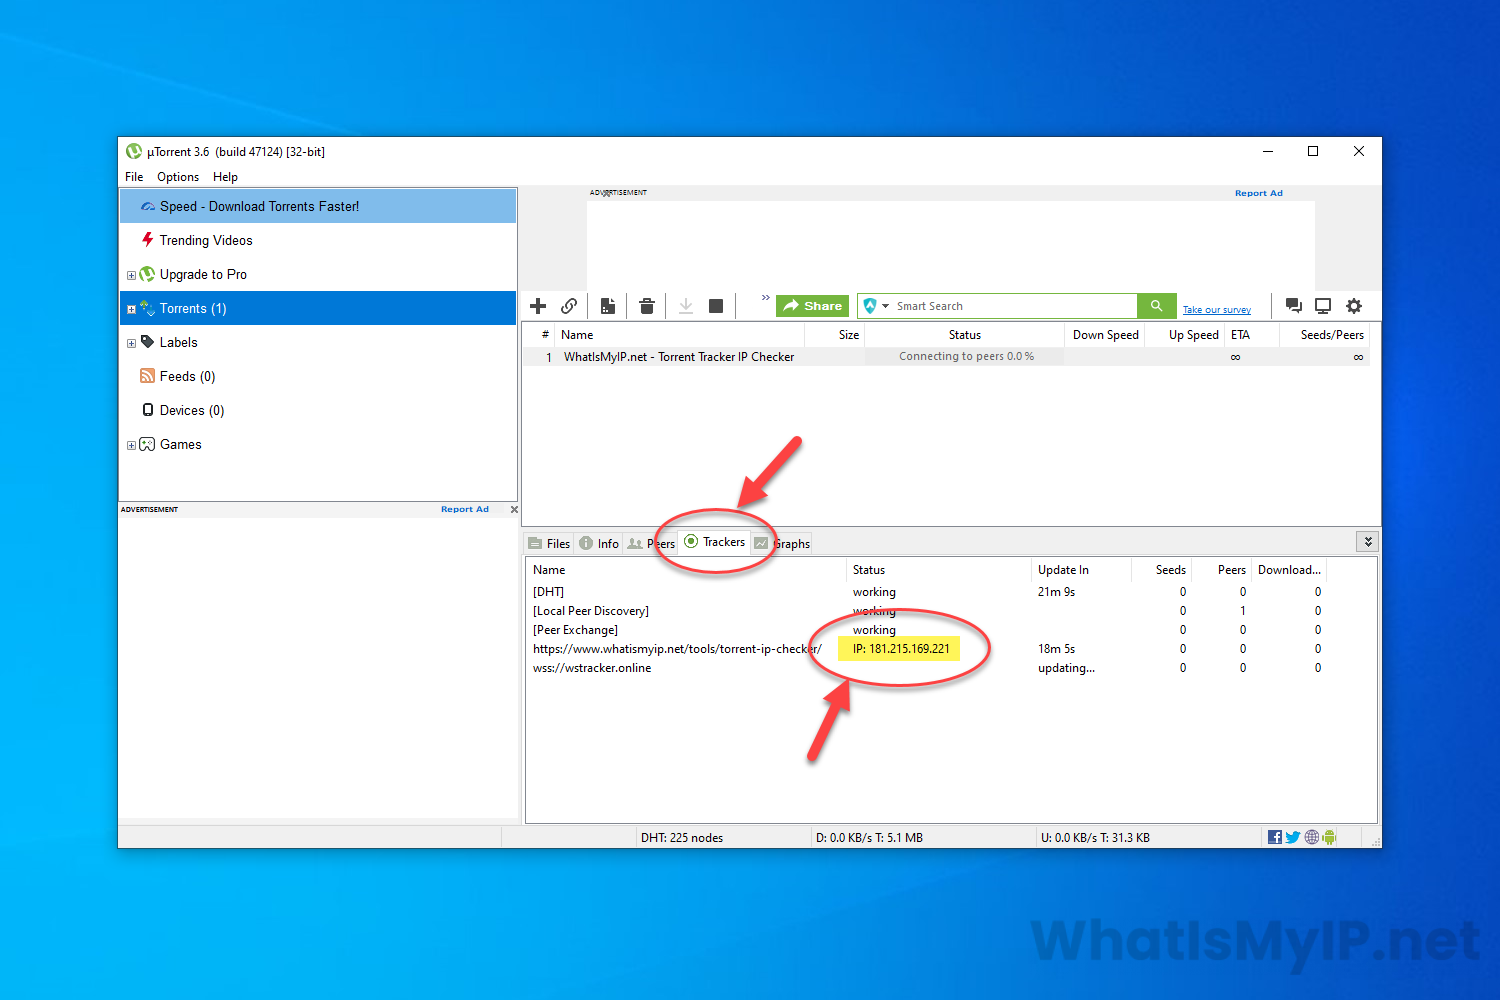This screenshot has width=1500, height=1000.
Task: Open Preferences via the gear icon
Action: [x=1354, y=306]
